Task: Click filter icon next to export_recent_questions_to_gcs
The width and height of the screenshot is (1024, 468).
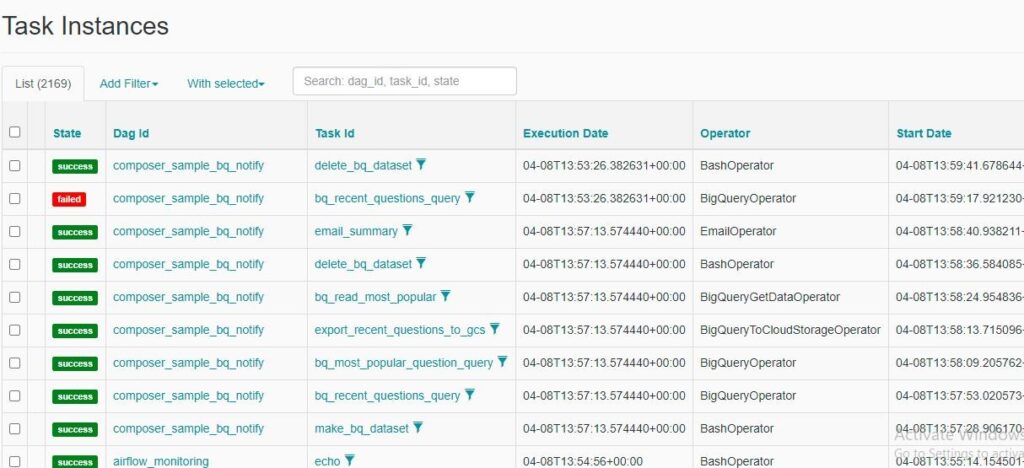Action: coord(494,329)
